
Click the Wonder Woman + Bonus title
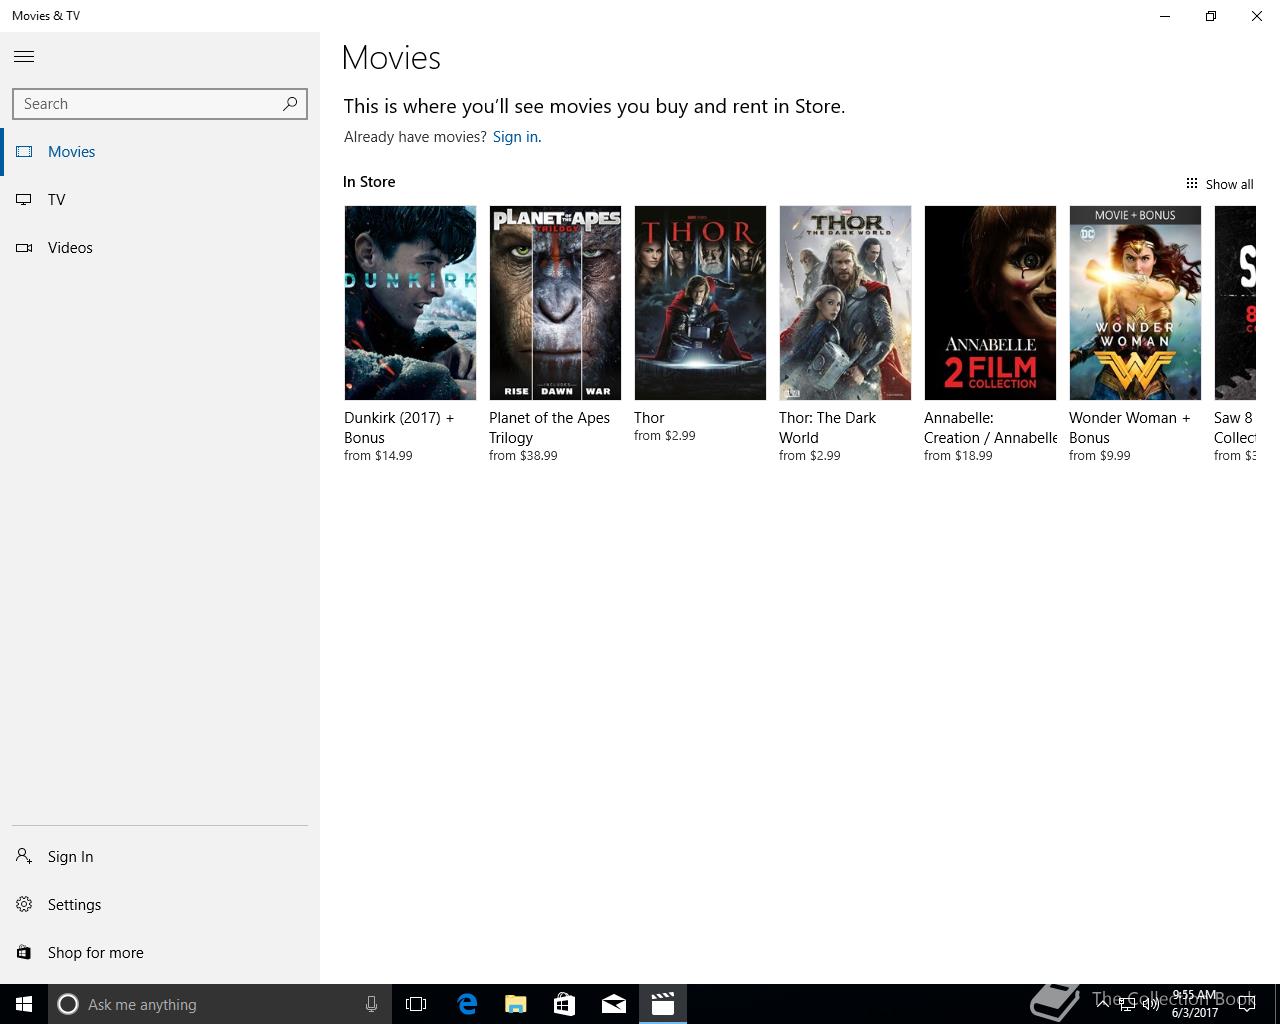(x=1130, y=428)
